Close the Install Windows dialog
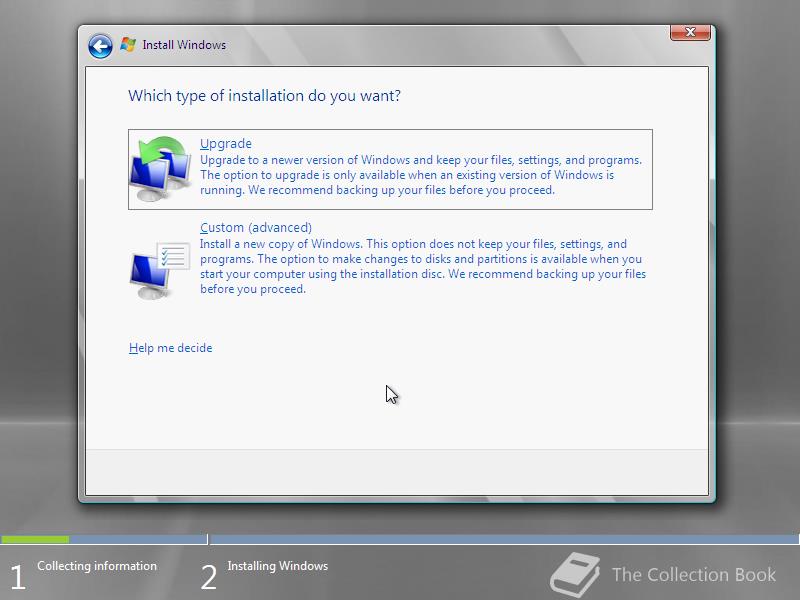 click(690, 32)
